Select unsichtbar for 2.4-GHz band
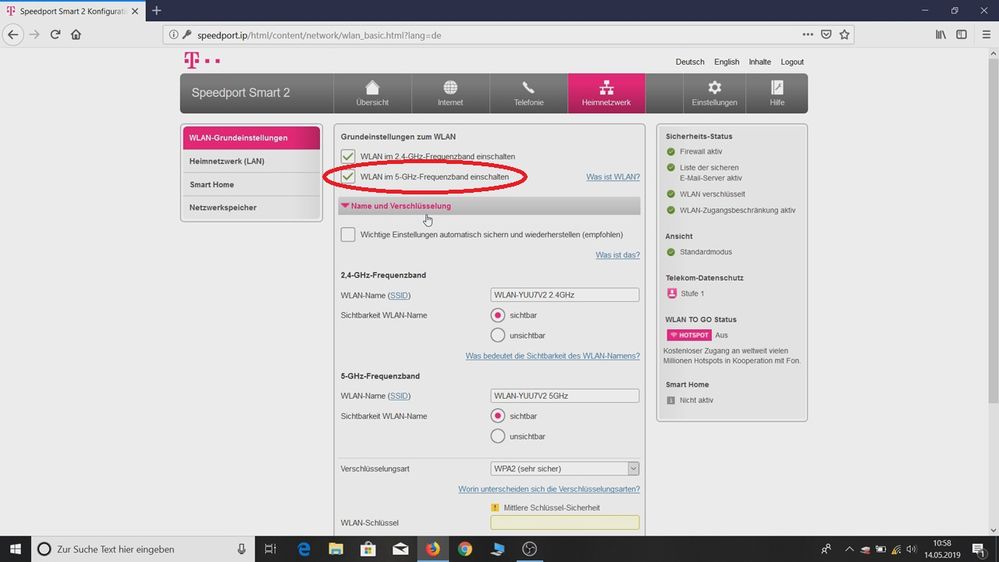The height and width of the screenshot is (562, 999). point(498,335)
